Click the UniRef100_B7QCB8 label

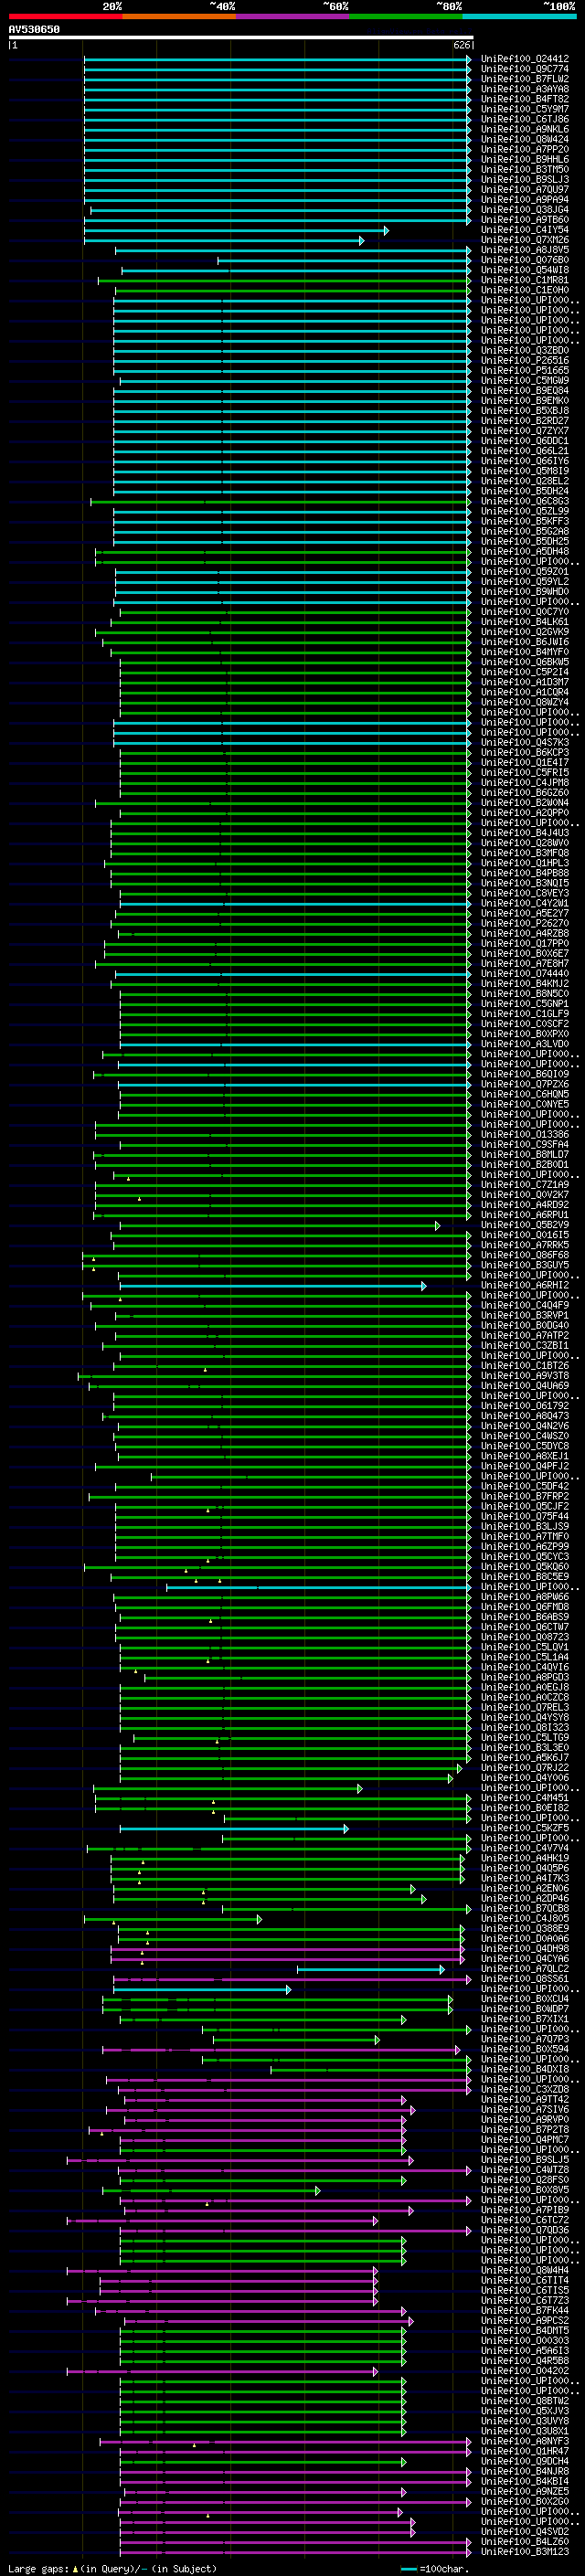pyautogui.click(x=524, y=1908)
